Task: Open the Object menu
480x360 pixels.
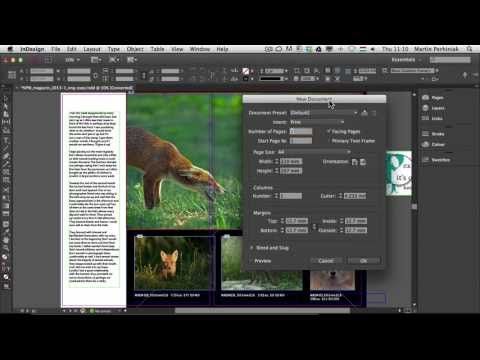Action: click(x=135, y=49)
